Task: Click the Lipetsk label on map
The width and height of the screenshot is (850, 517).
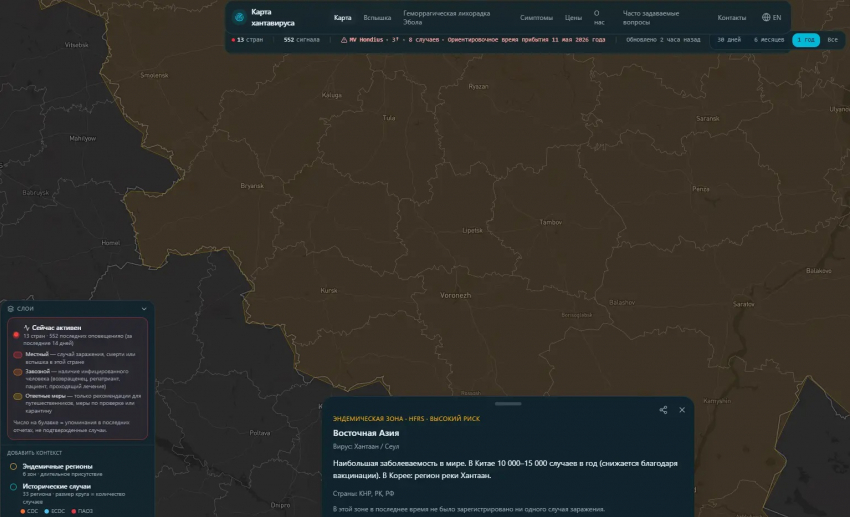Action: click(x=472, y=230)
